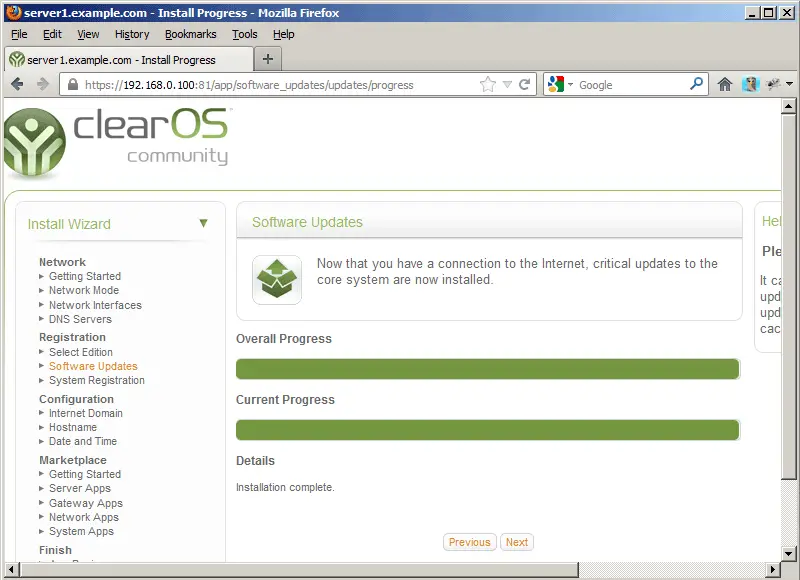Screen dimensions: 800x580
Task: Open the add-on dropdown arrow beside the bug icon
Action: click(x=789, y=84)
